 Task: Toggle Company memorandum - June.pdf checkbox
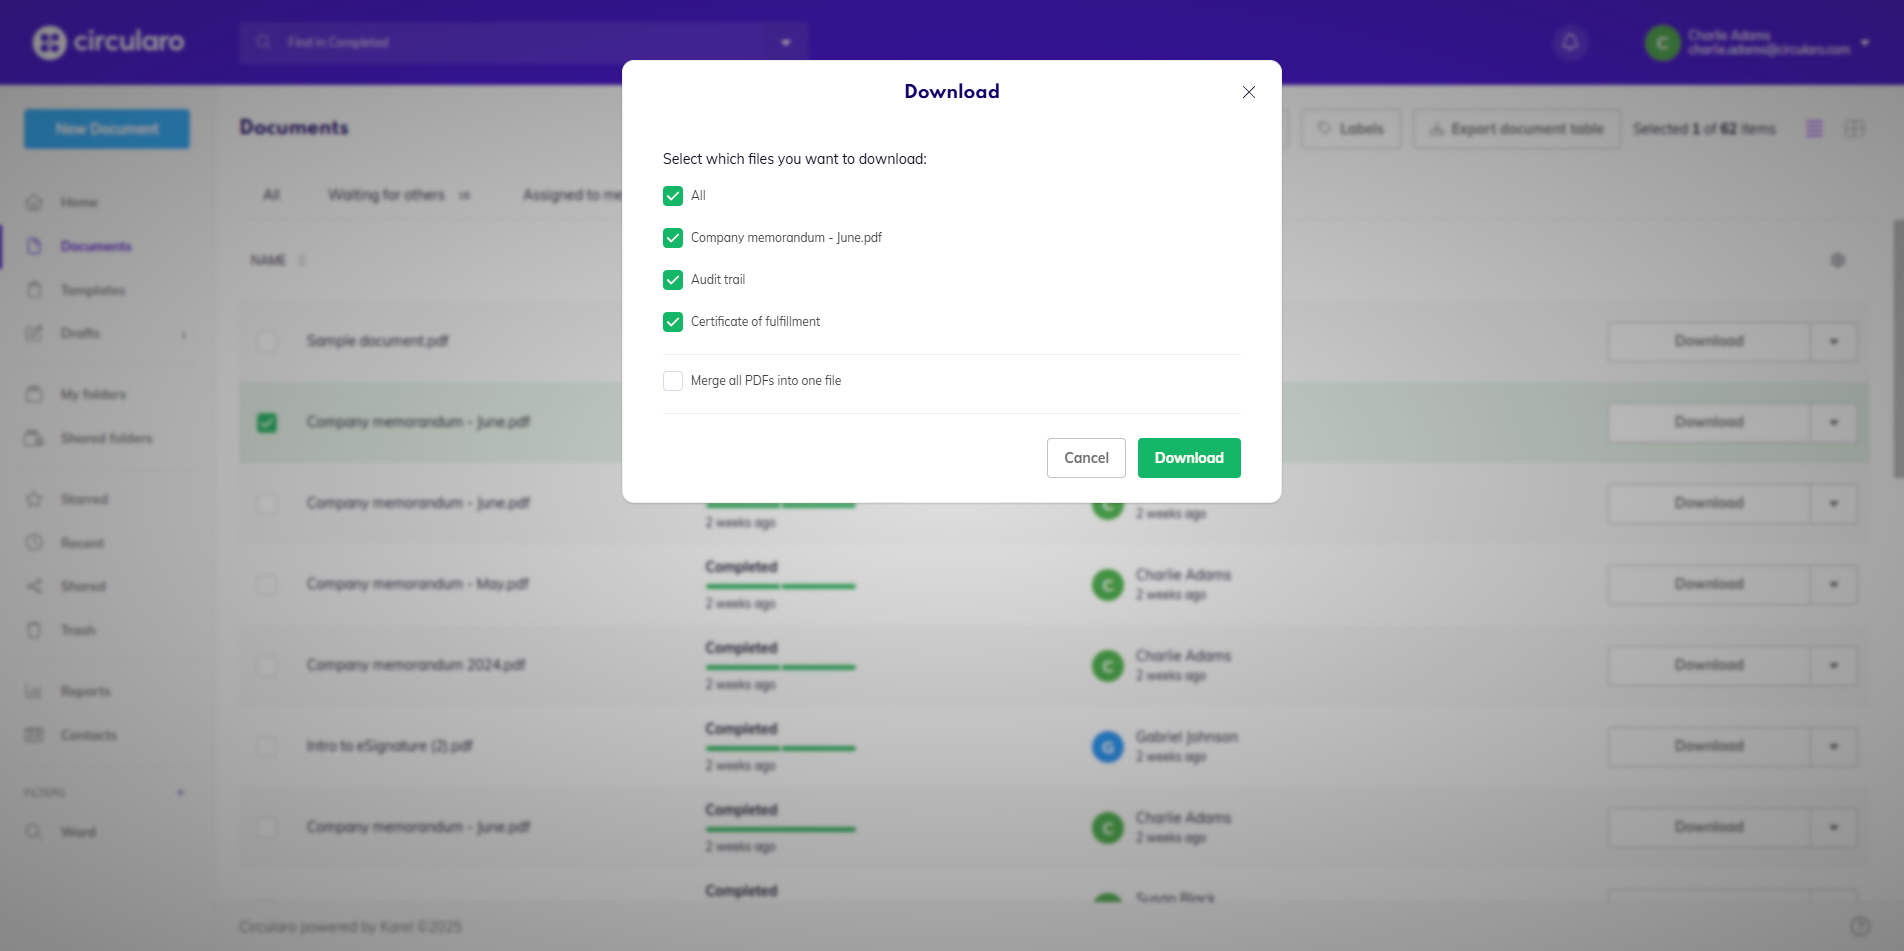pyautogui.click(x=673, y=238)
